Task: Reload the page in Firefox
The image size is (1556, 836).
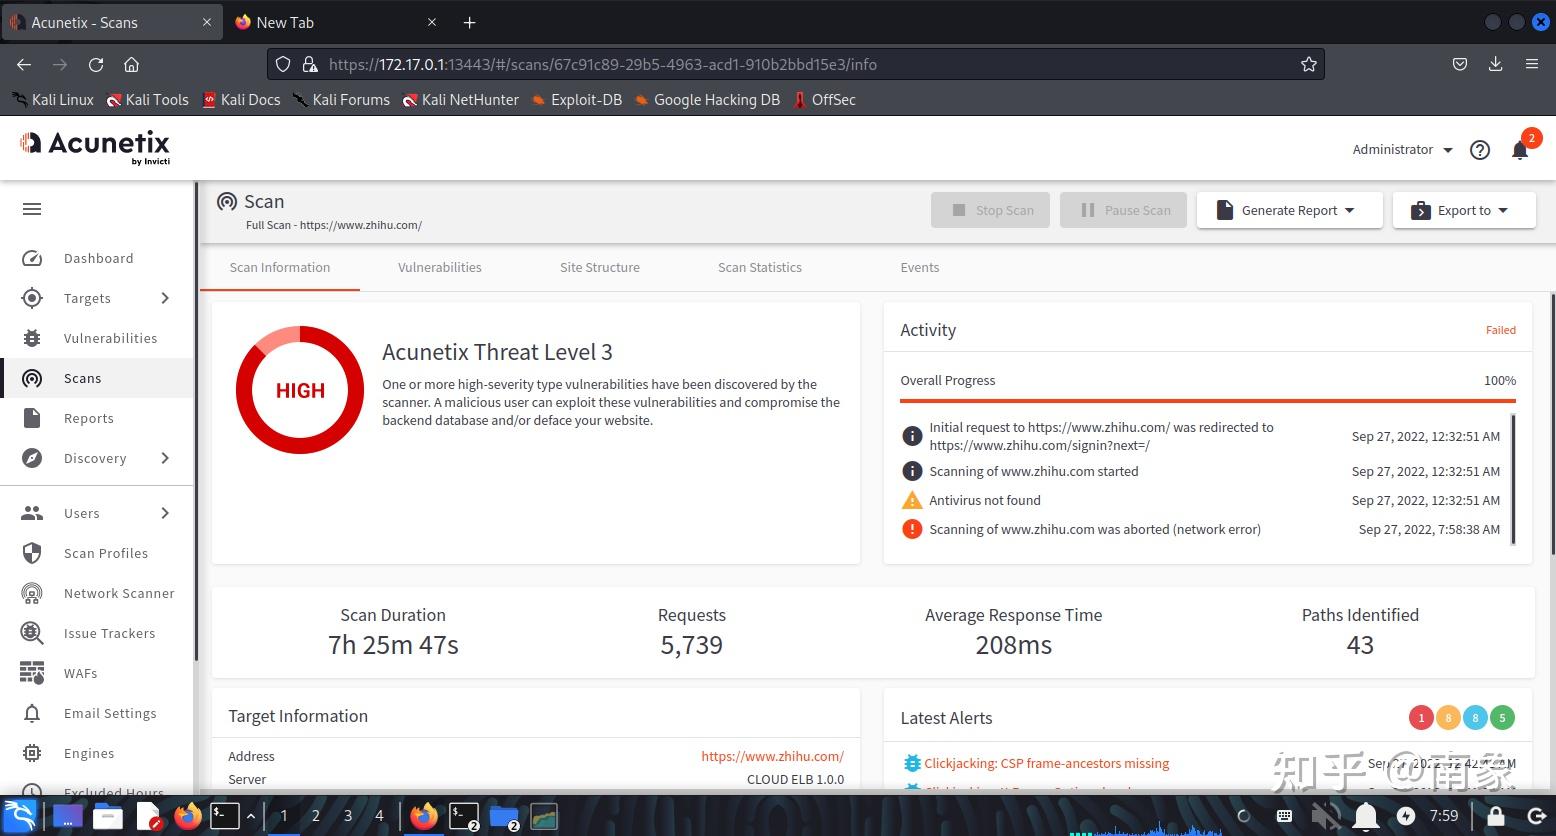Action: [96, 64]
